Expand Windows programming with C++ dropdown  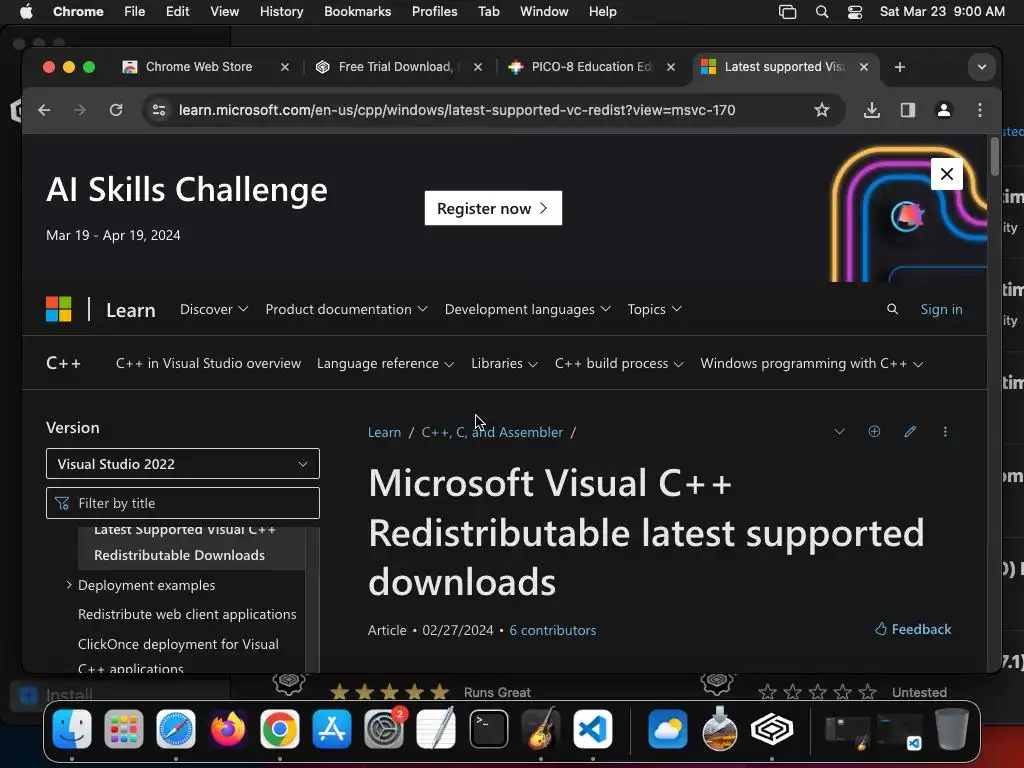click(811, 363)
